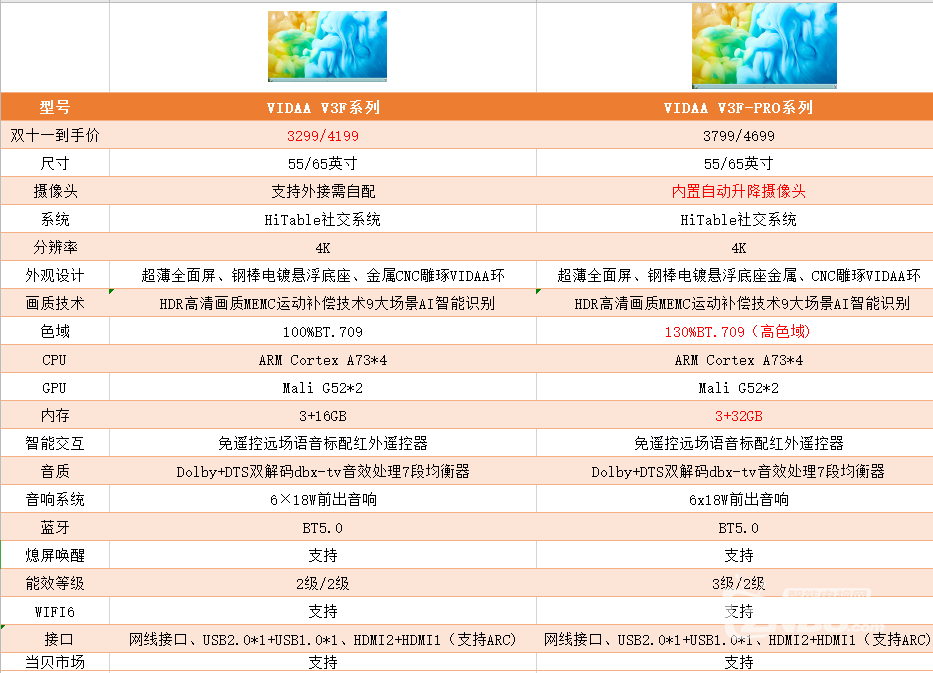Select the 接口 row label
This screenshot has width=933, height=673.
[x=55, y=639]
